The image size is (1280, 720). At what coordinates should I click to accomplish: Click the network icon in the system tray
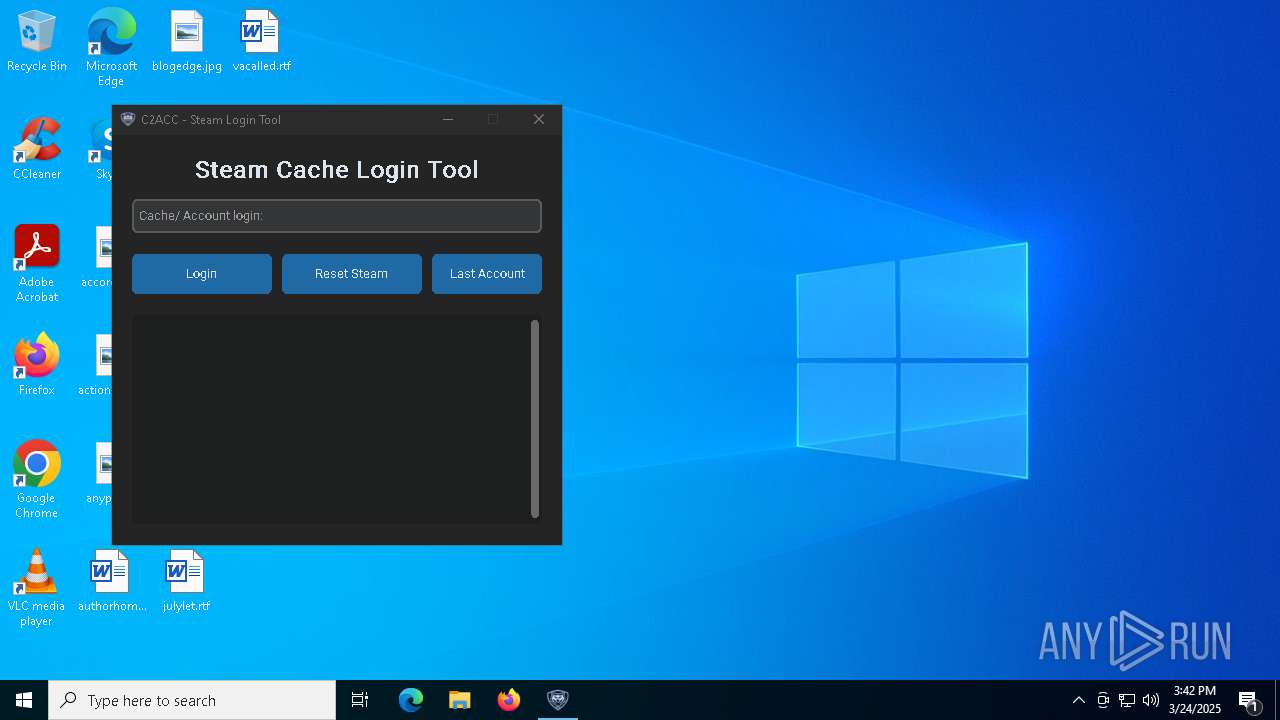(x=1127, y=700)
